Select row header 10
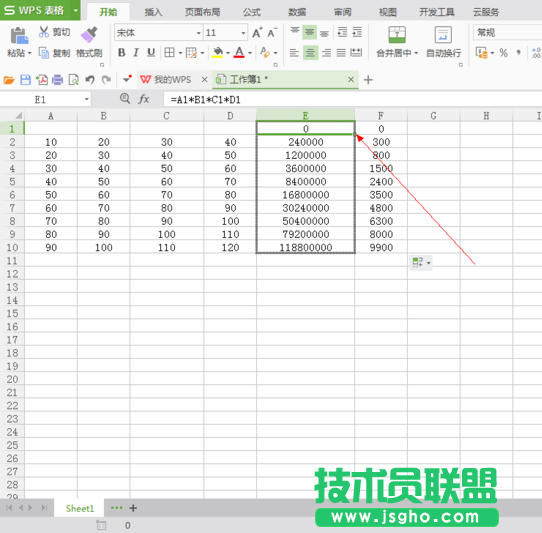The height and width of the screenshot is (533, 542). point(12,247)
